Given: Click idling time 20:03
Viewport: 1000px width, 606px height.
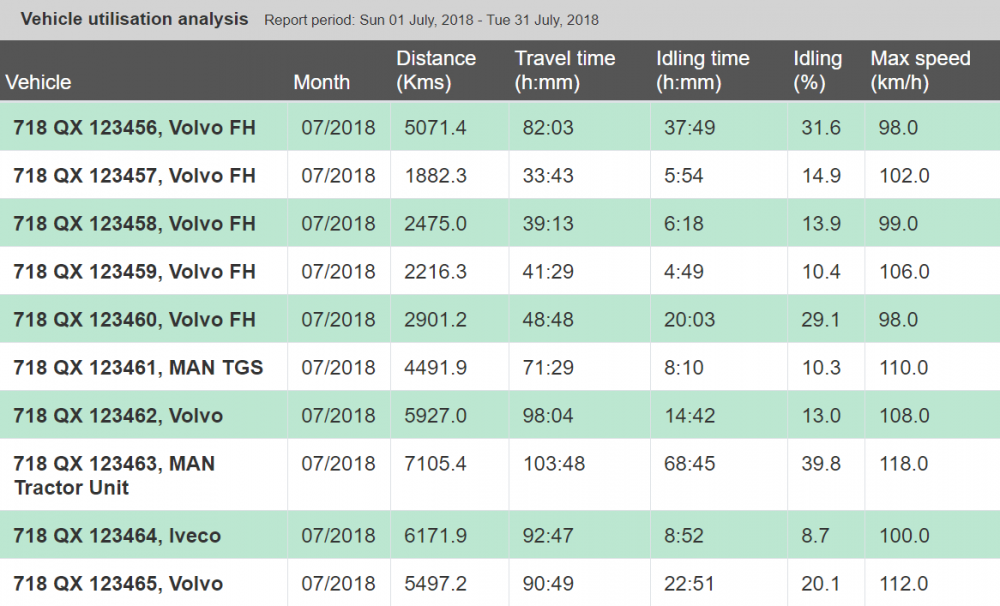Looking at the screenshot, I should 689,320.
